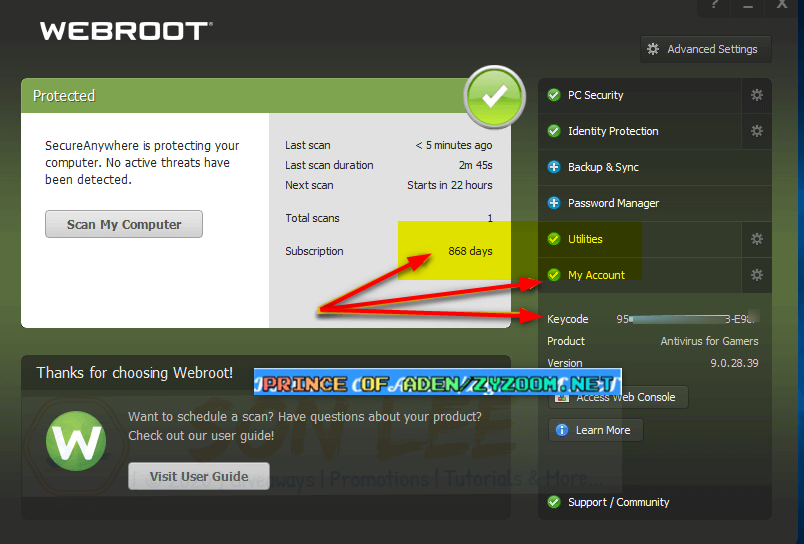Minimize the Webroot window
804x544 pixels.
(x=748, y=5)
